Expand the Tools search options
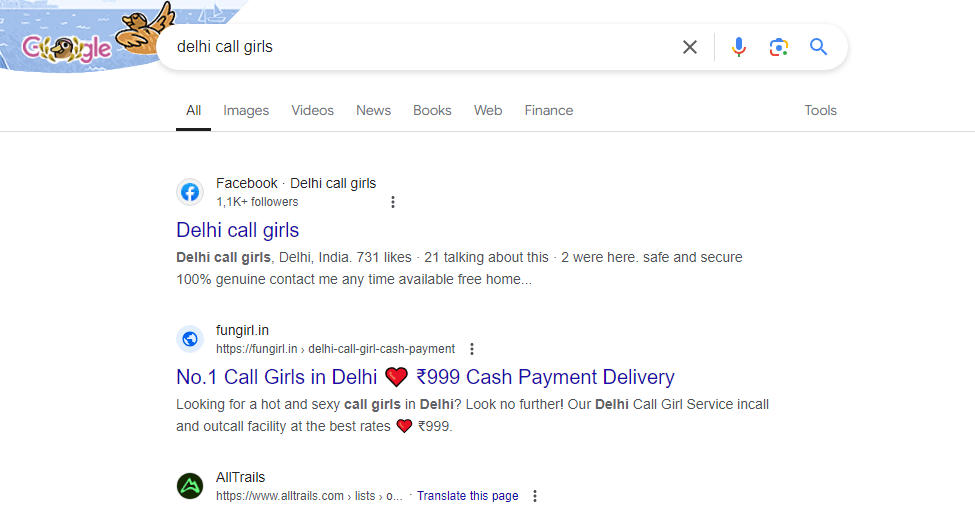This screenshot has width=975, height=512. tap(820, 110)
